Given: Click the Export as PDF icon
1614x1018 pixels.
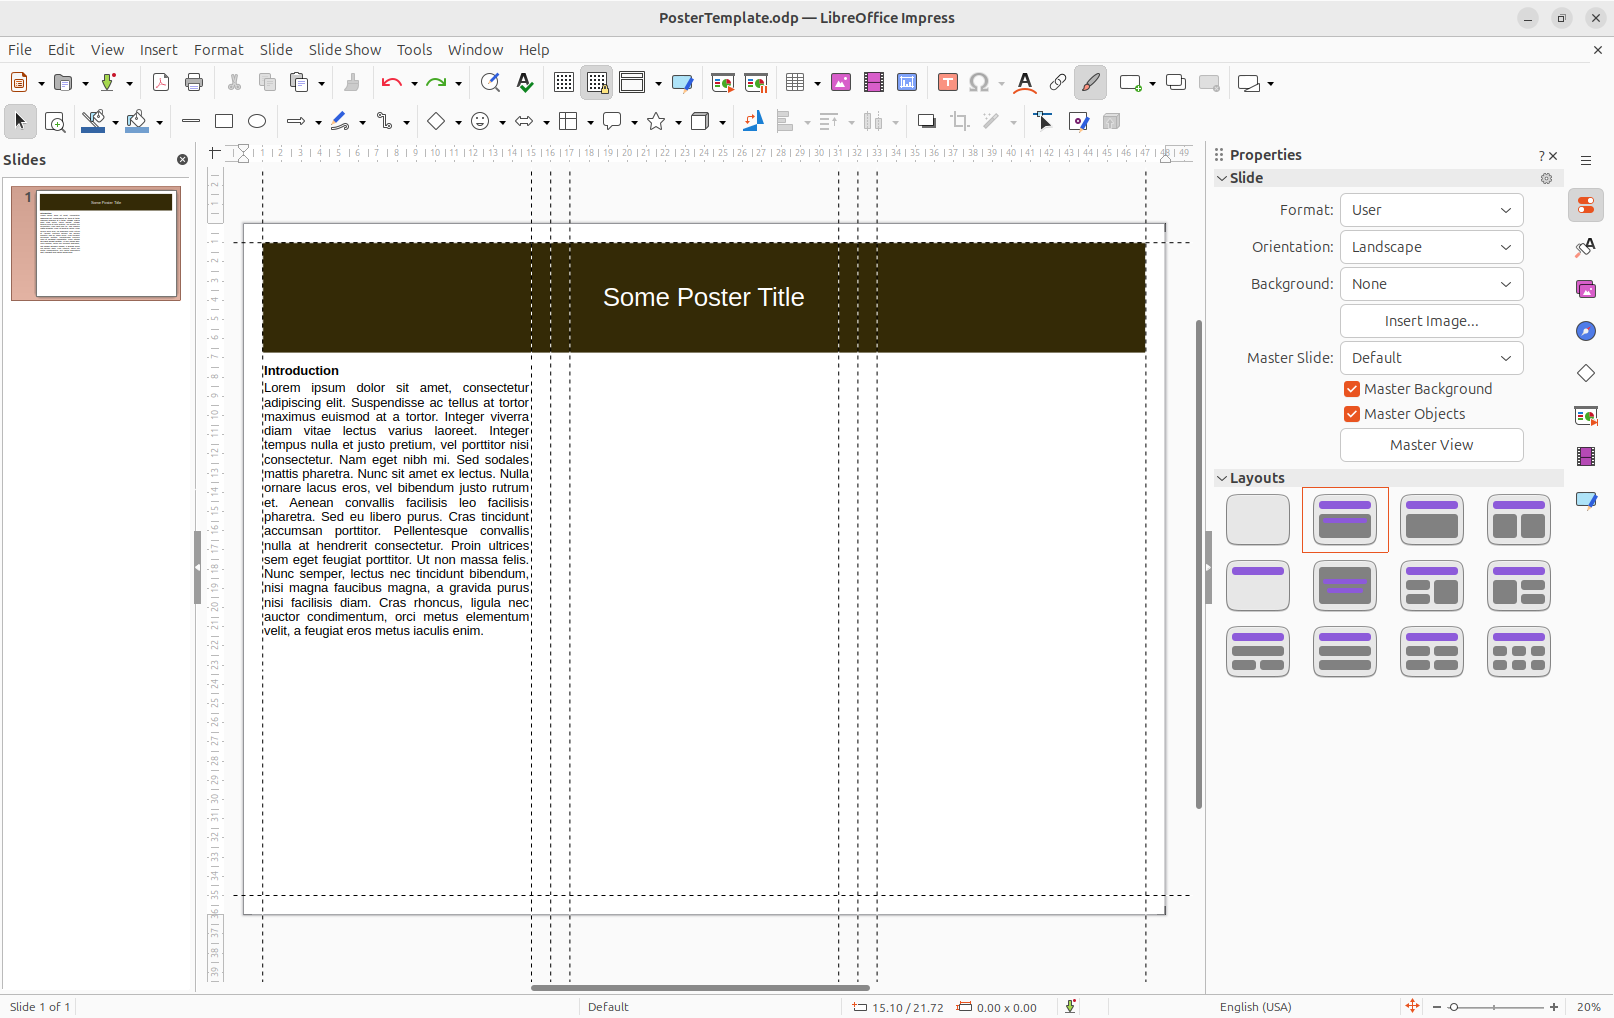Looking at the screenshot, I should pos(160,83).
